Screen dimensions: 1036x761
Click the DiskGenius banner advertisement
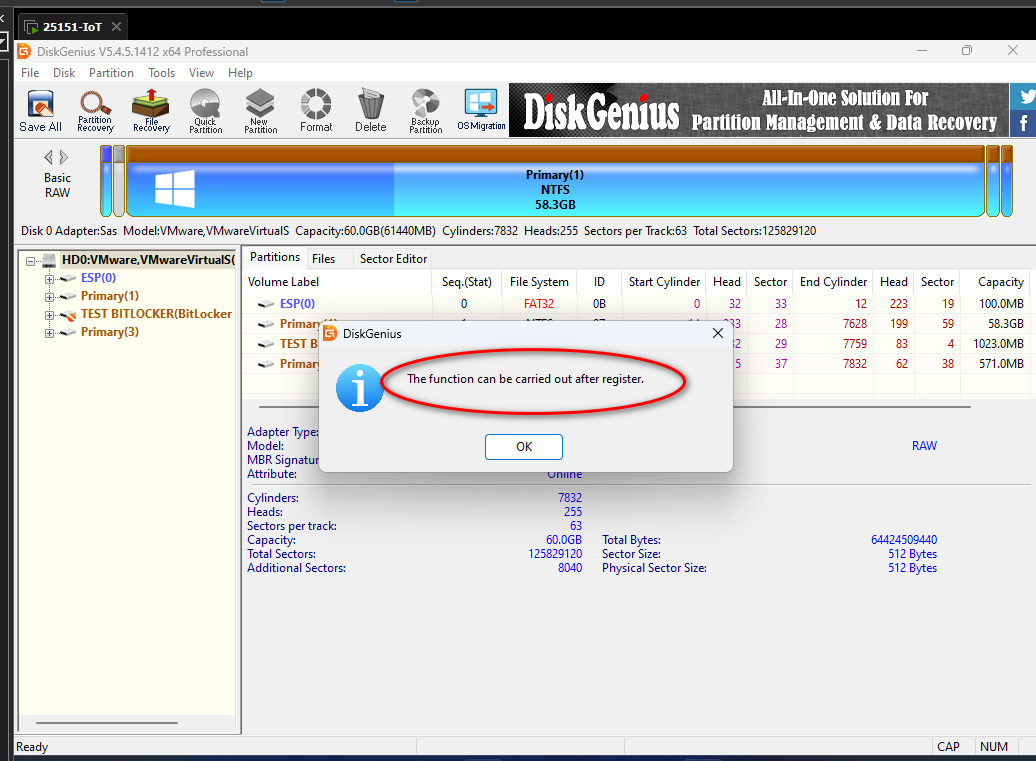pos(758,110)
